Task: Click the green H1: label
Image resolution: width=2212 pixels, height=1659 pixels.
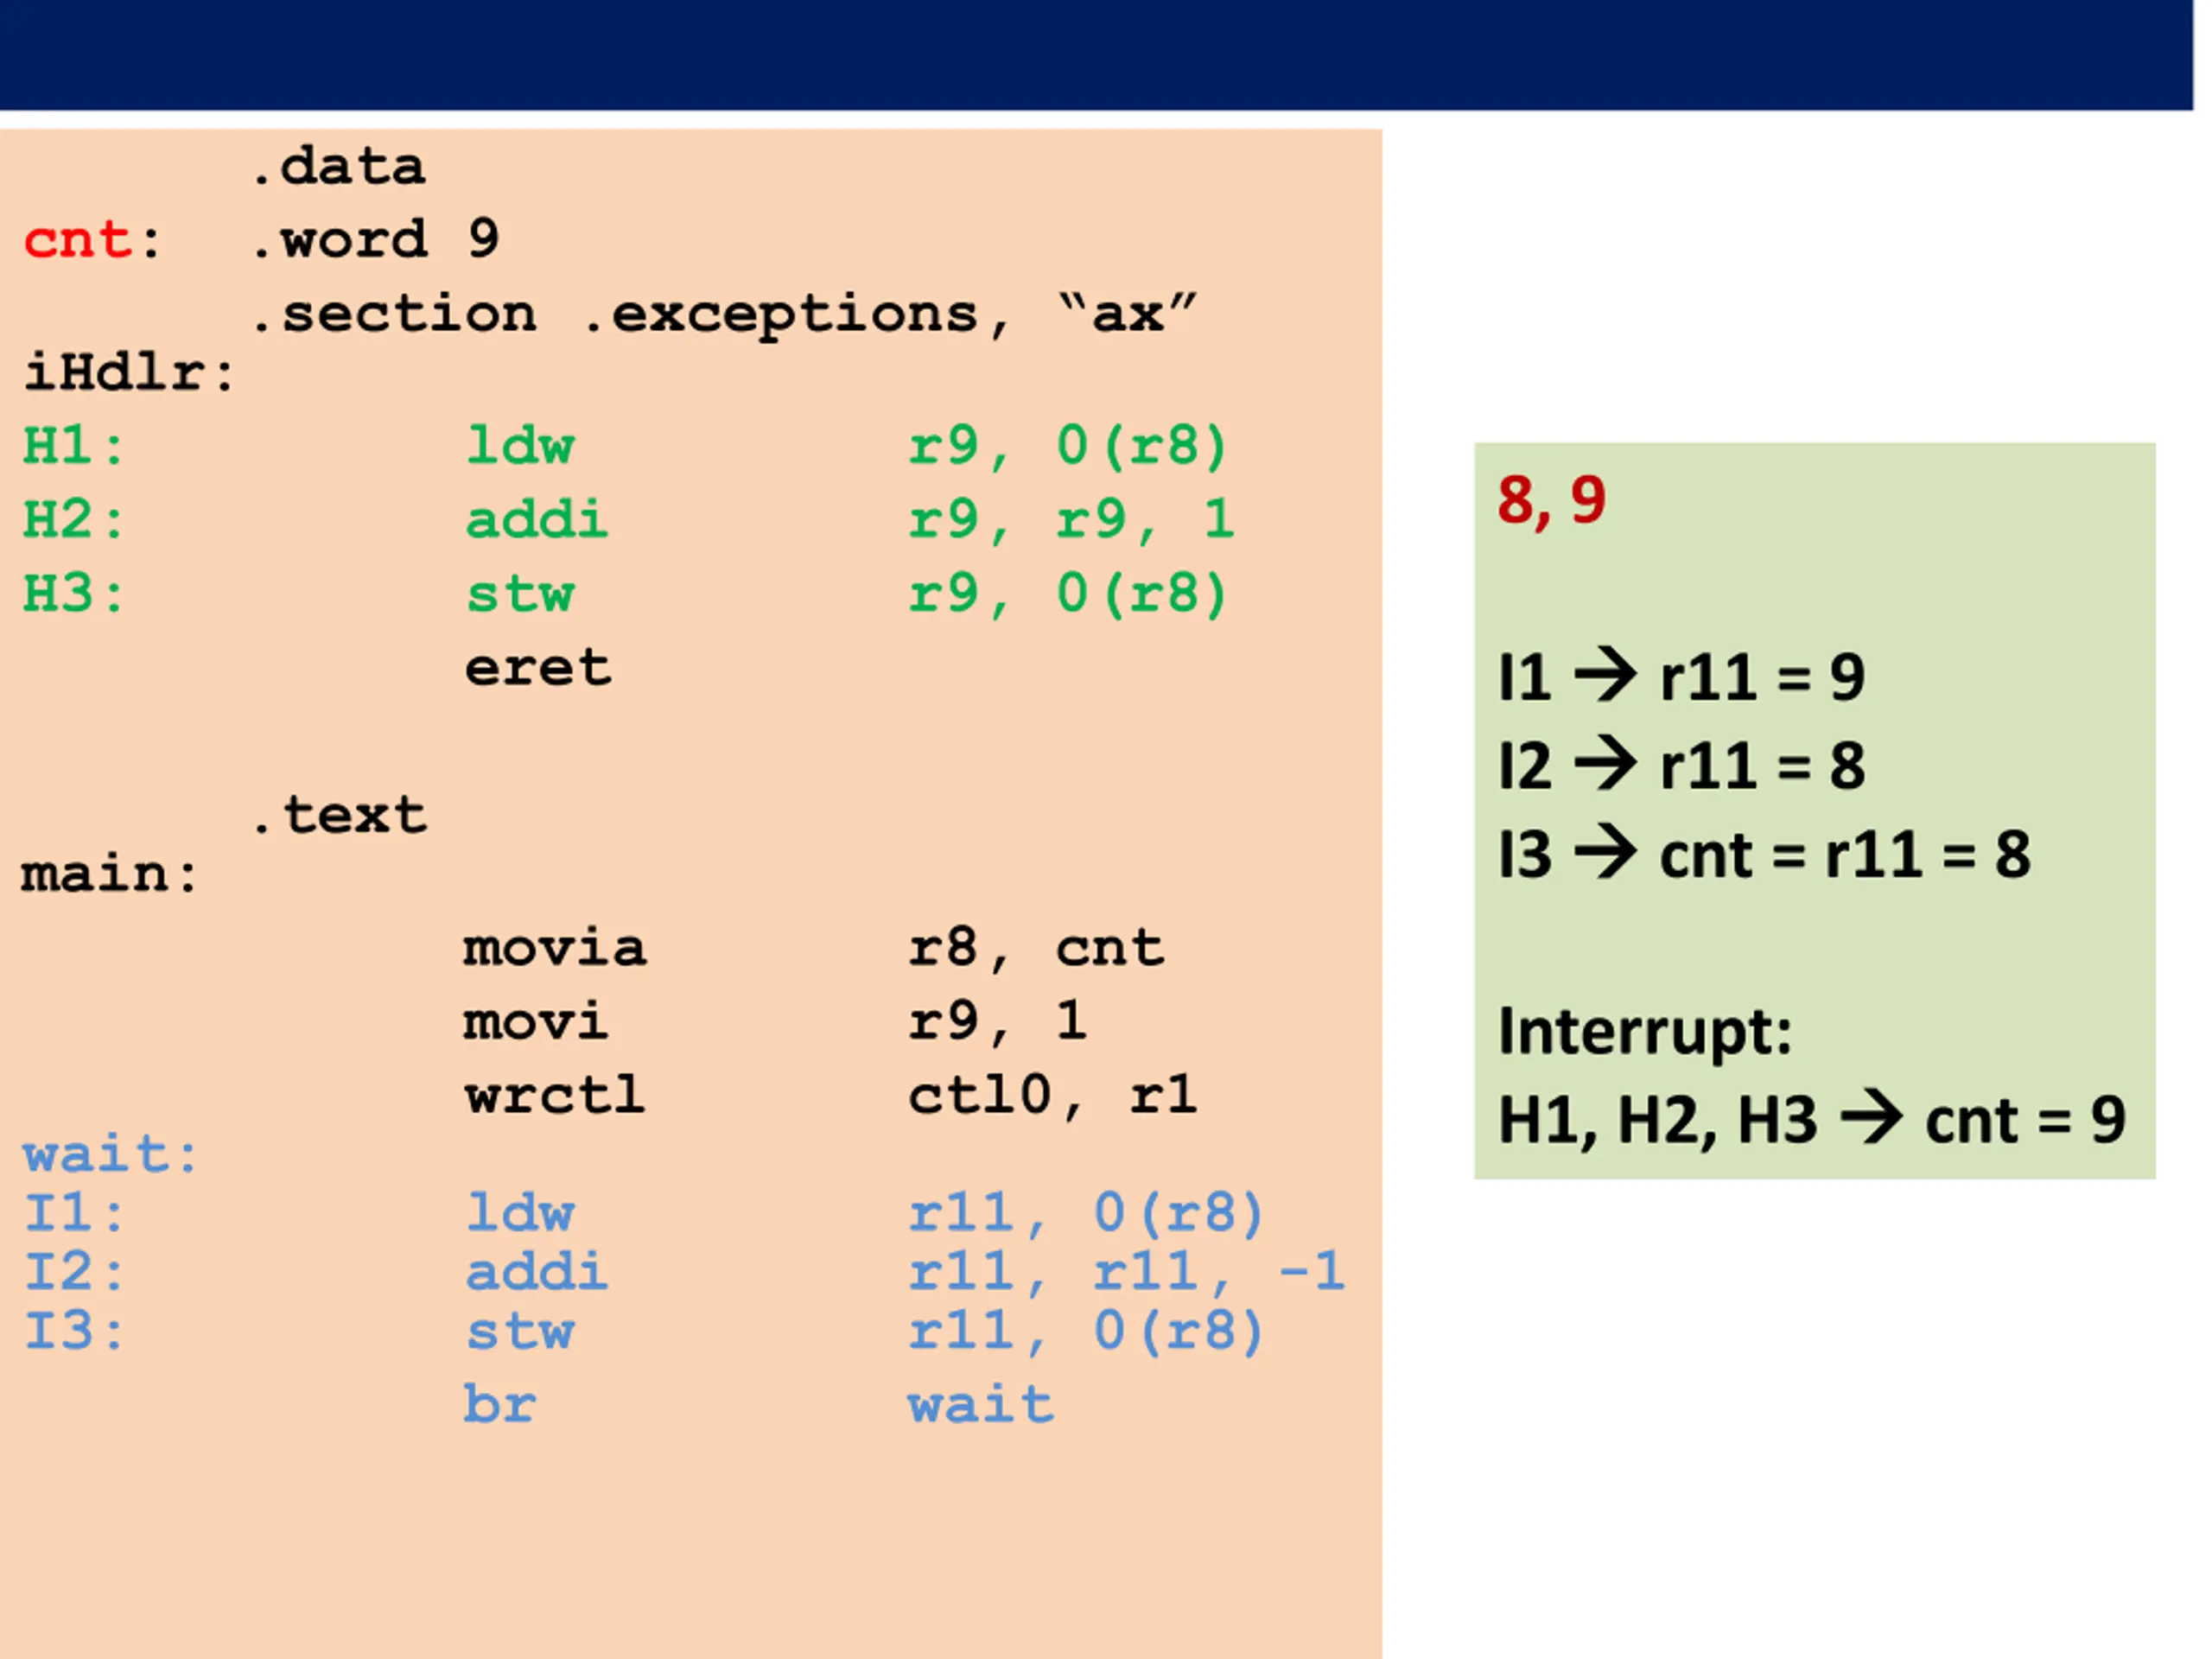Action: pos(74,446)
